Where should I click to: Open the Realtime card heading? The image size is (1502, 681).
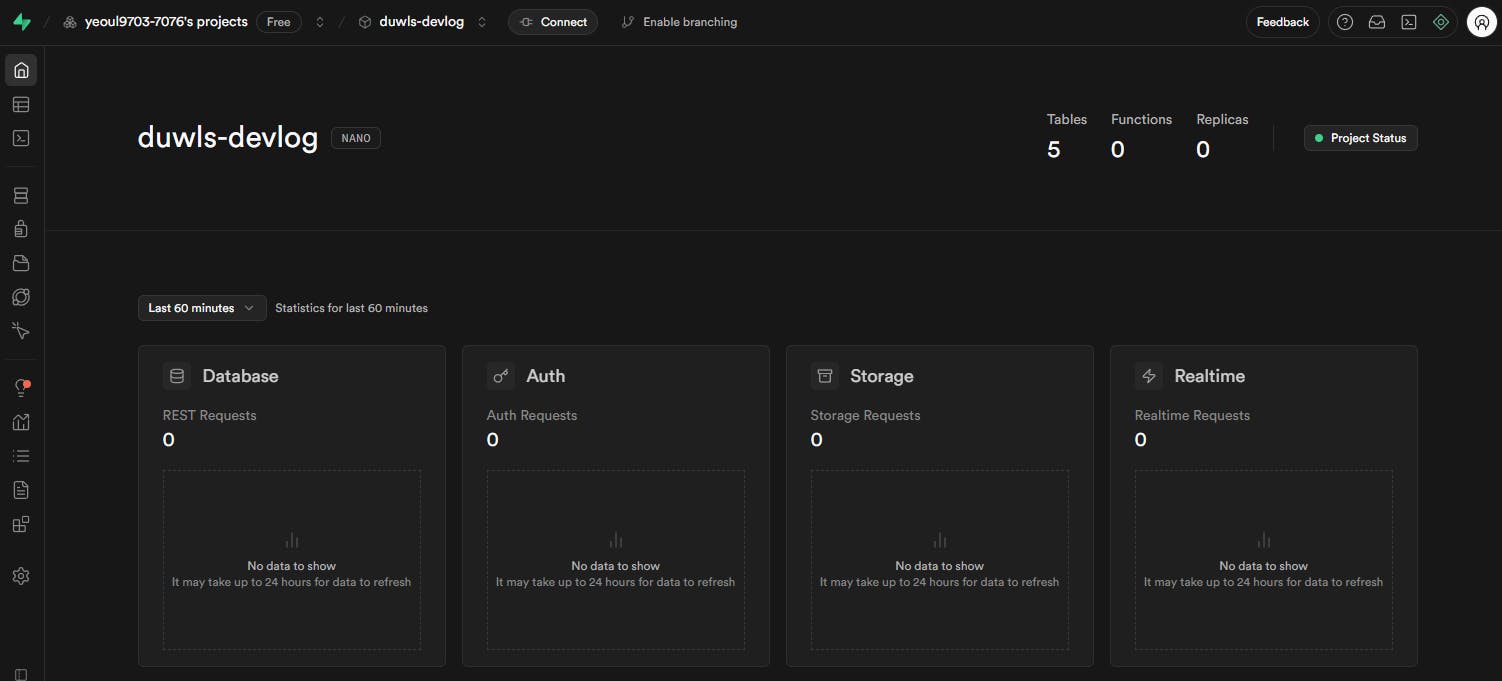click(1210, 376)
